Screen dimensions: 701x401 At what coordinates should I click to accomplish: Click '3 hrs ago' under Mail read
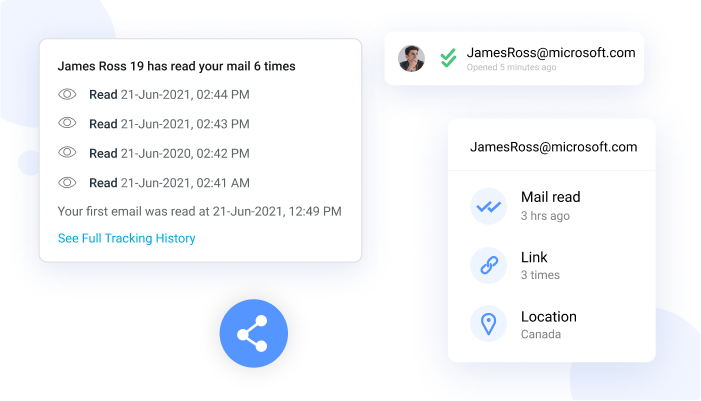click(x=545, y=216)
